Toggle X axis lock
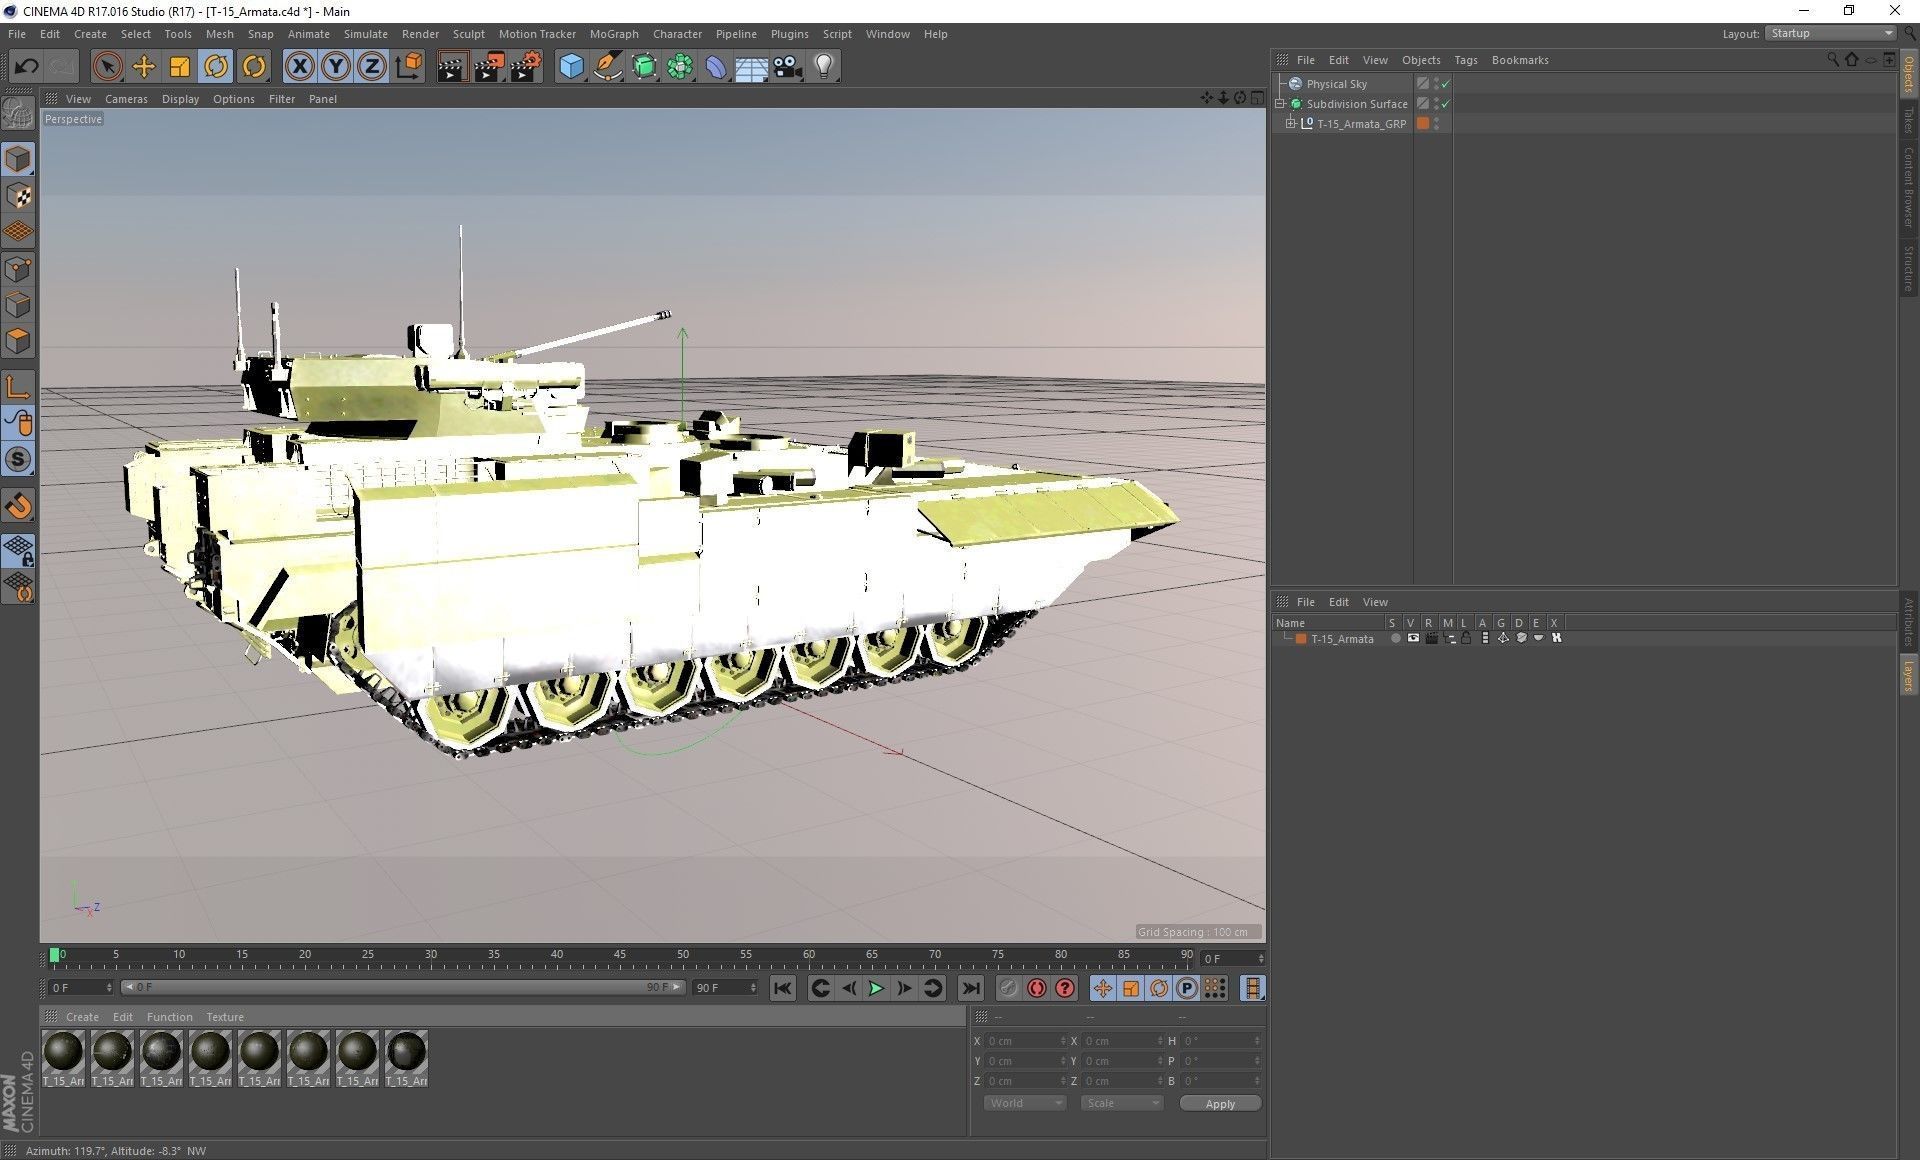This screenshot has height=1160, width=1920. click(299, 67)
